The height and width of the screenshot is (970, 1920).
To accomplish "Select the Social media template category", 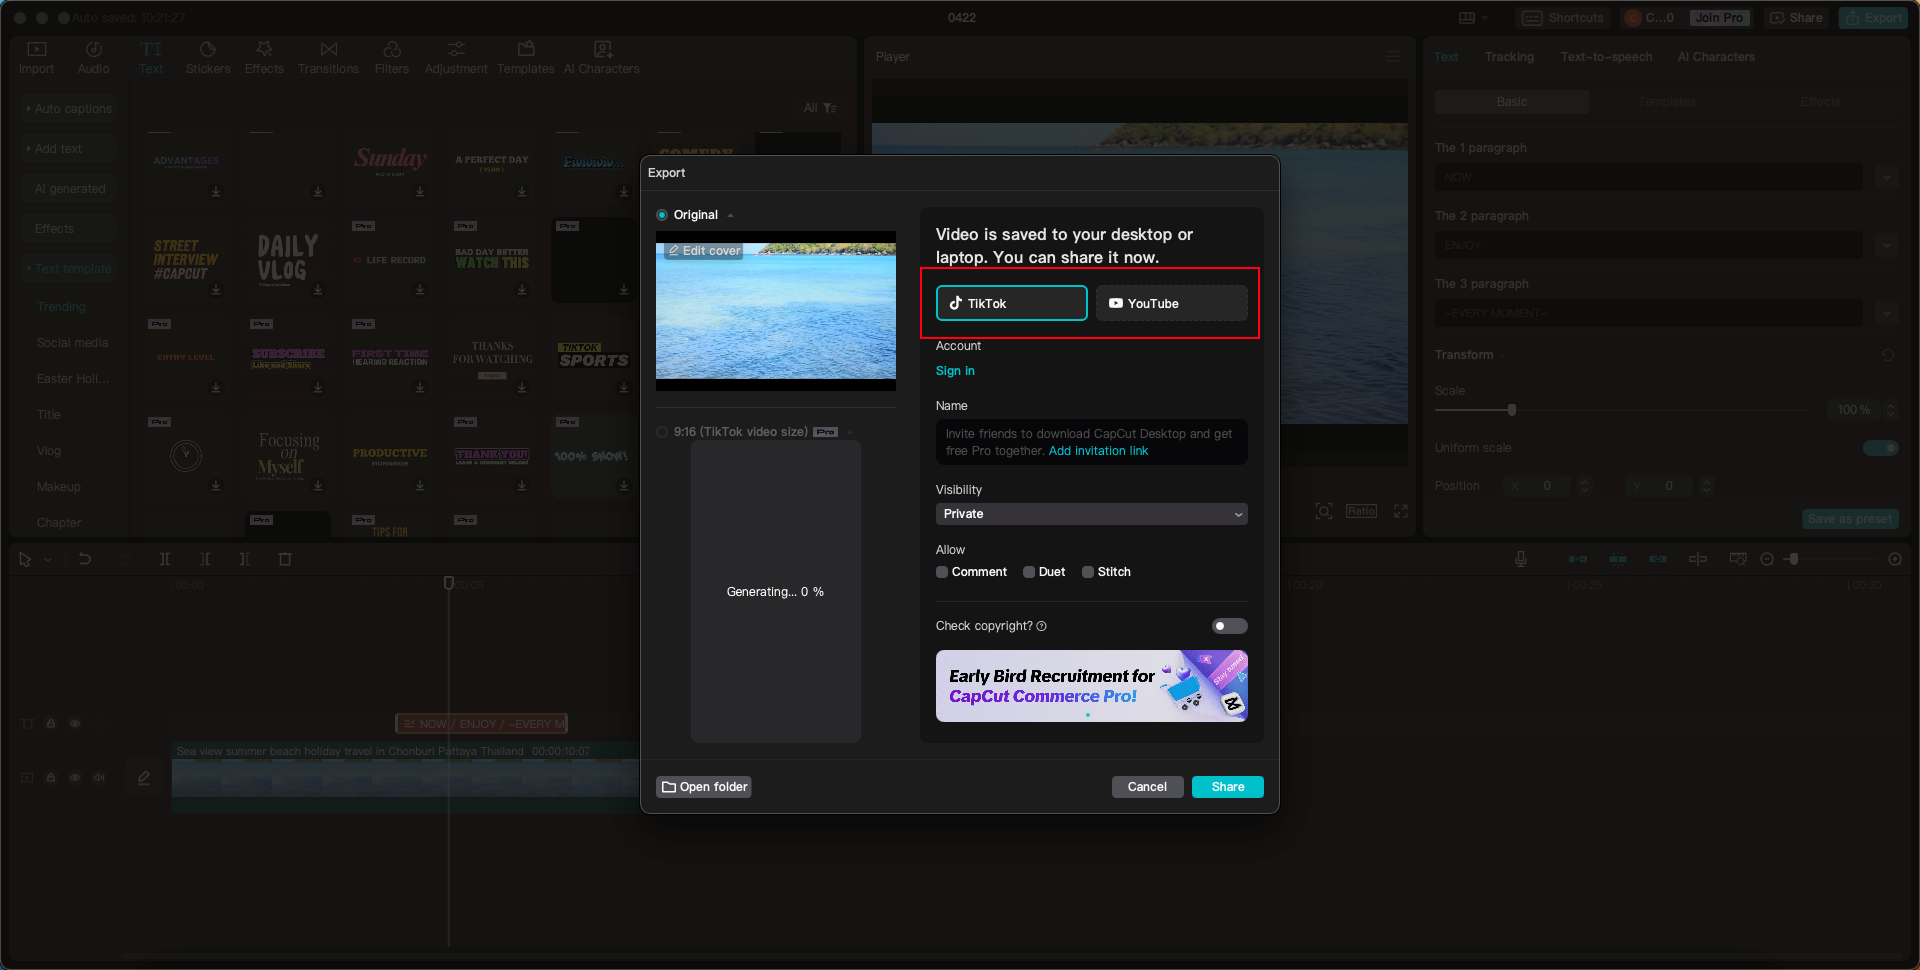I will [72, 343].
